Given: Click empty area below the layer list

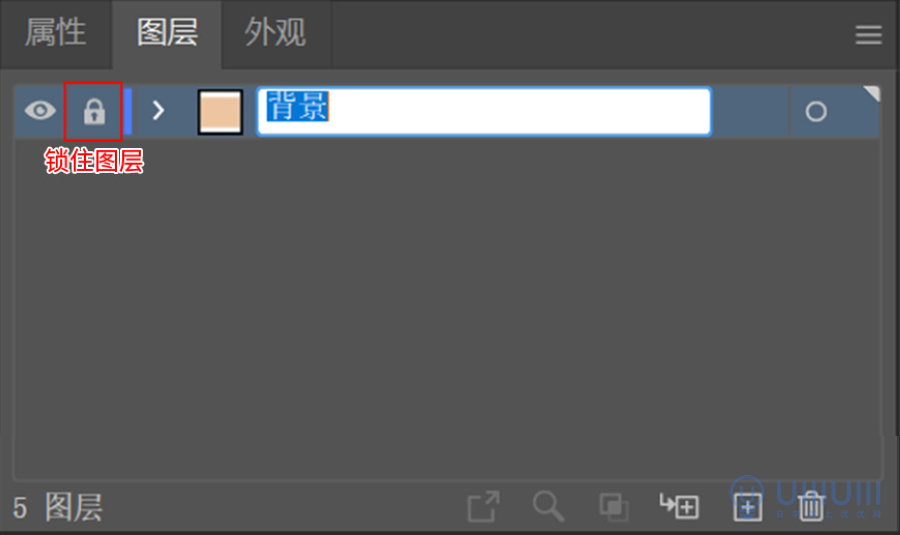Looking at the screenshot, I should [448, 310].
